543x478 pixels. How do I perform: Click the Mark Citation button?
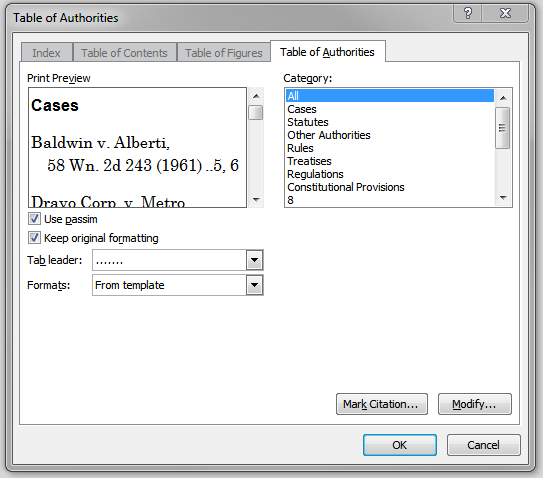click(x=382, y=404)
